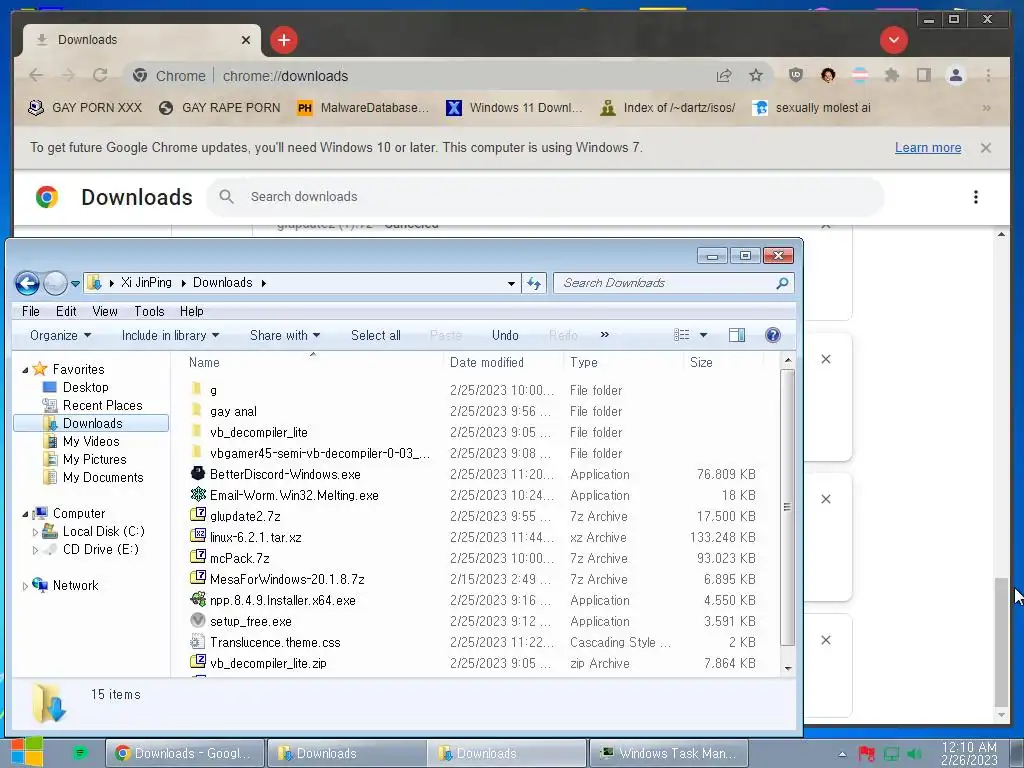Dismiss the Windows 7 update infobar
The width and height of the screenshot is (1024, 768).
[985, 148]
